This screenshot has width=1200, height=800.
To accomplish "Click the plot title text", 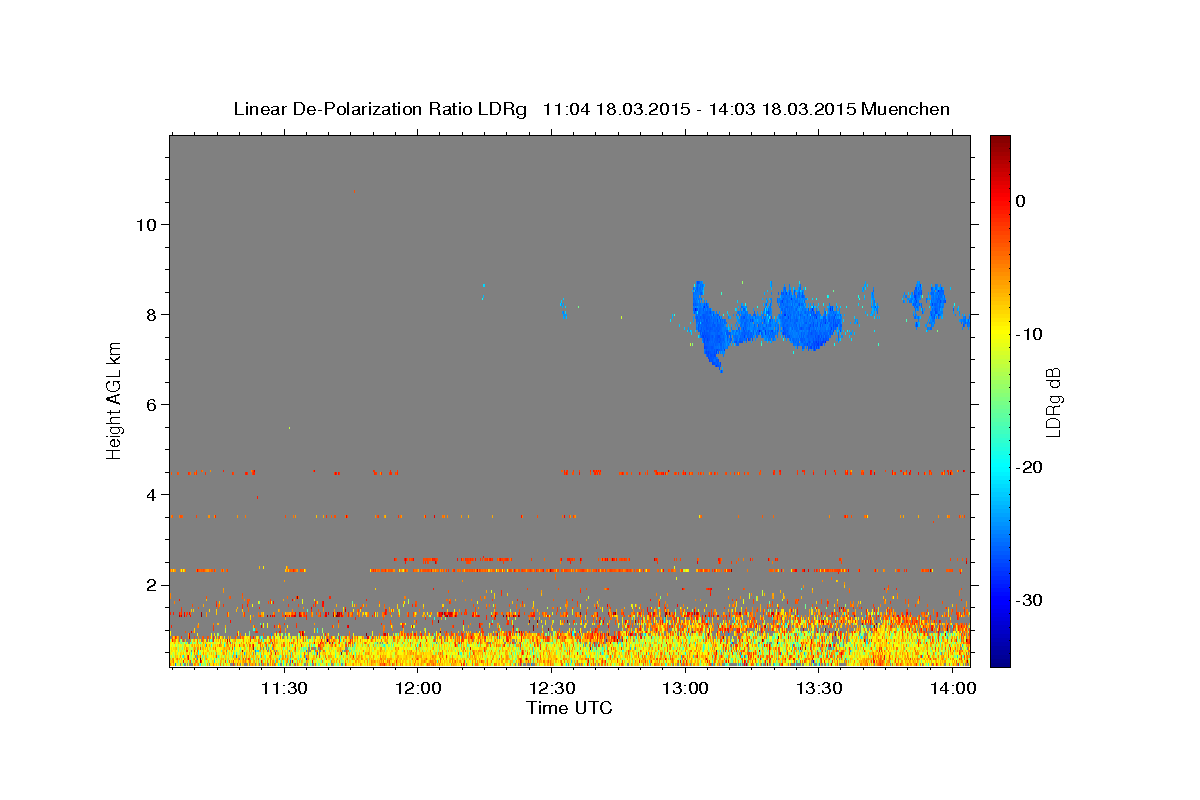I will [x=591, y=109].
